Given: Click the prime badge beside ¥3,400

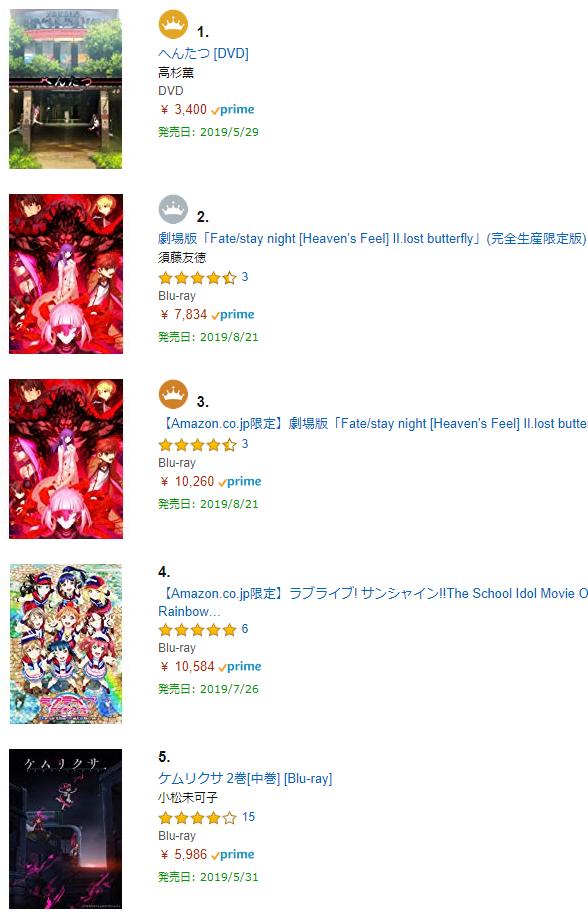Looking at the screenshot, I should tap(233, 109).
